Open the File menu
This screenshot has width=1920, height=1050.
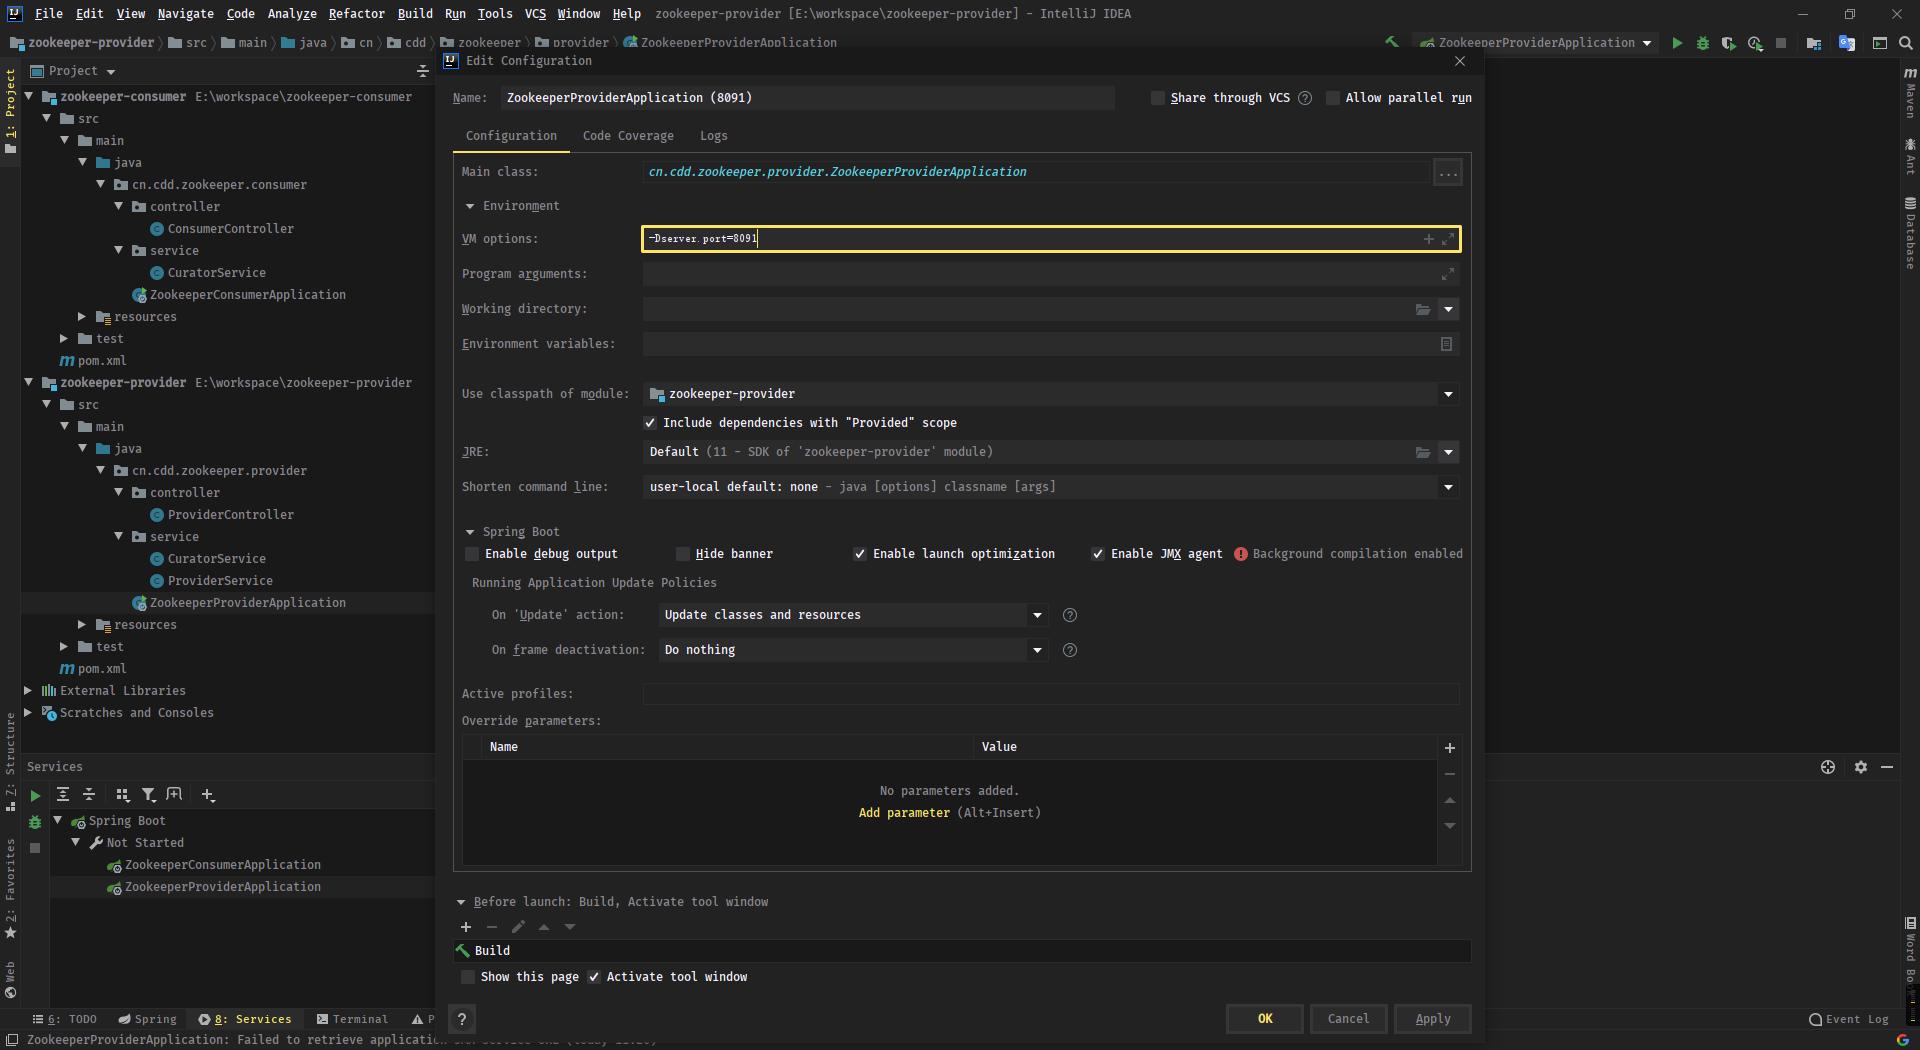[x=48, y=13]
